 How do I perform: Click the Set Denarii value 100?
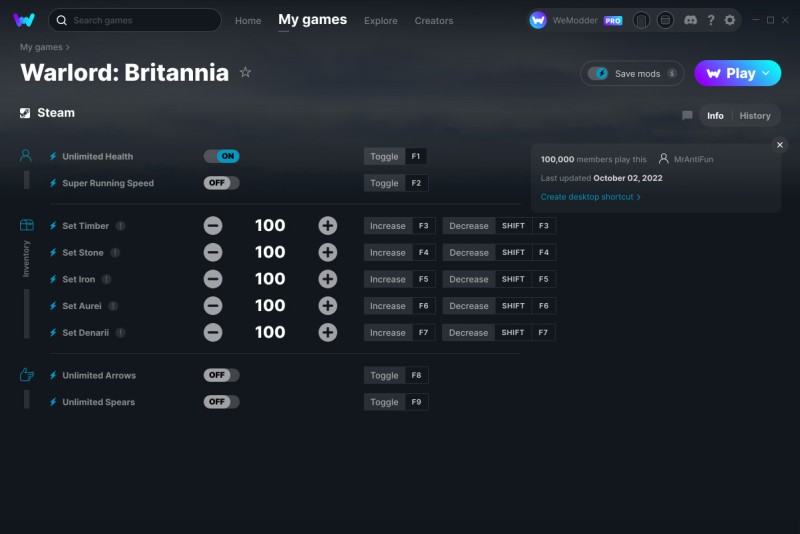(x=270, y=333)
